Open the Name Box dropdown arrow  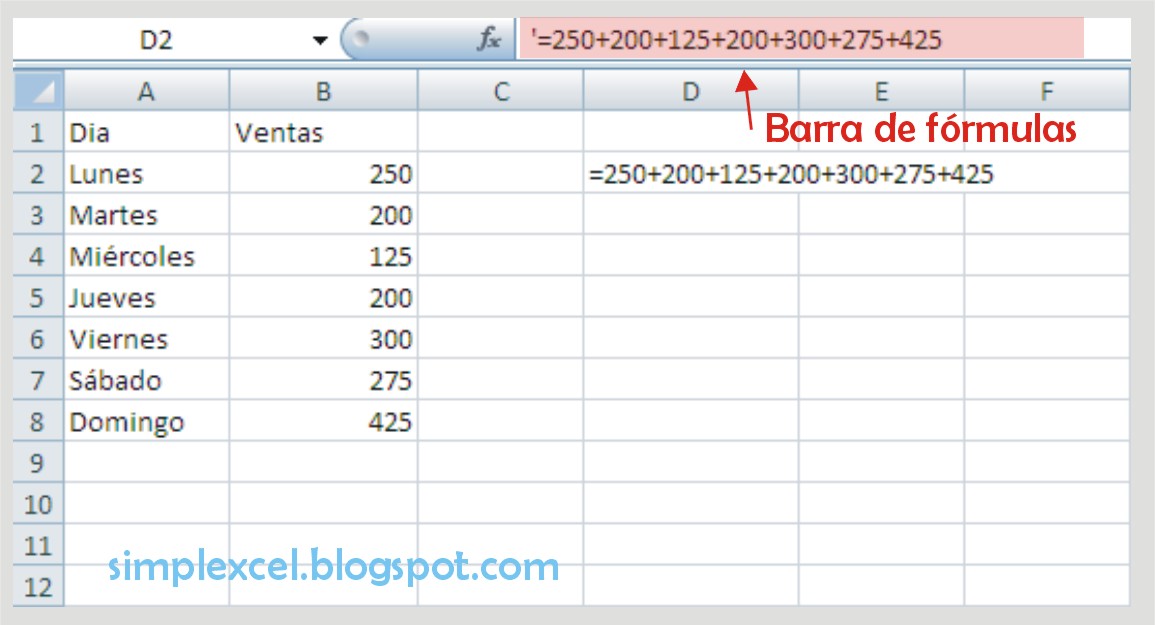pos(319,39)
